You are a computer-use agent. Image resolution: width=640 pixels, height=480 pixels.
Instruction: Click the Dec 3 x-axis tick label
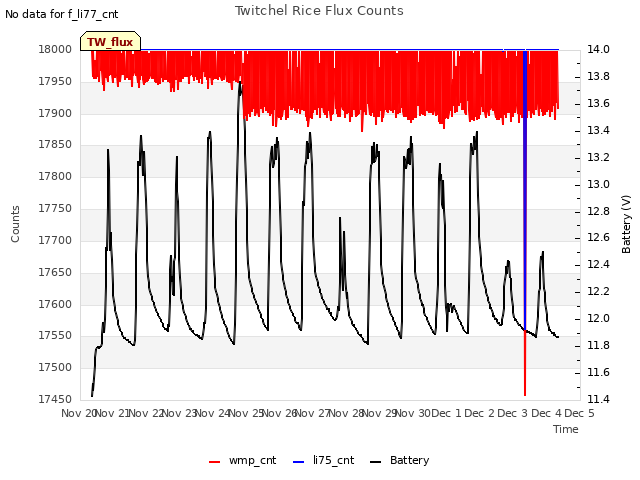513,413
